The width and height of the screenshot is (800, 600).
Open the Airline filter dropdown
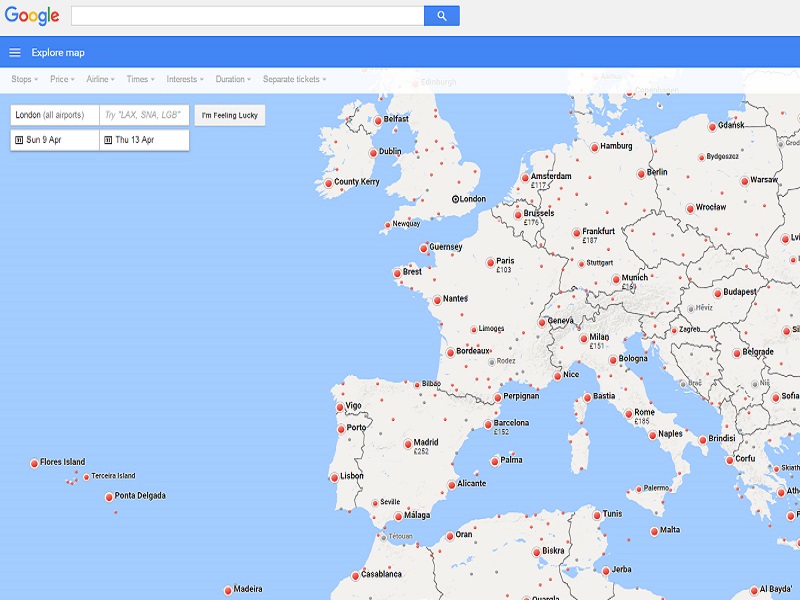pyautogui.click(x=100, y=79)
